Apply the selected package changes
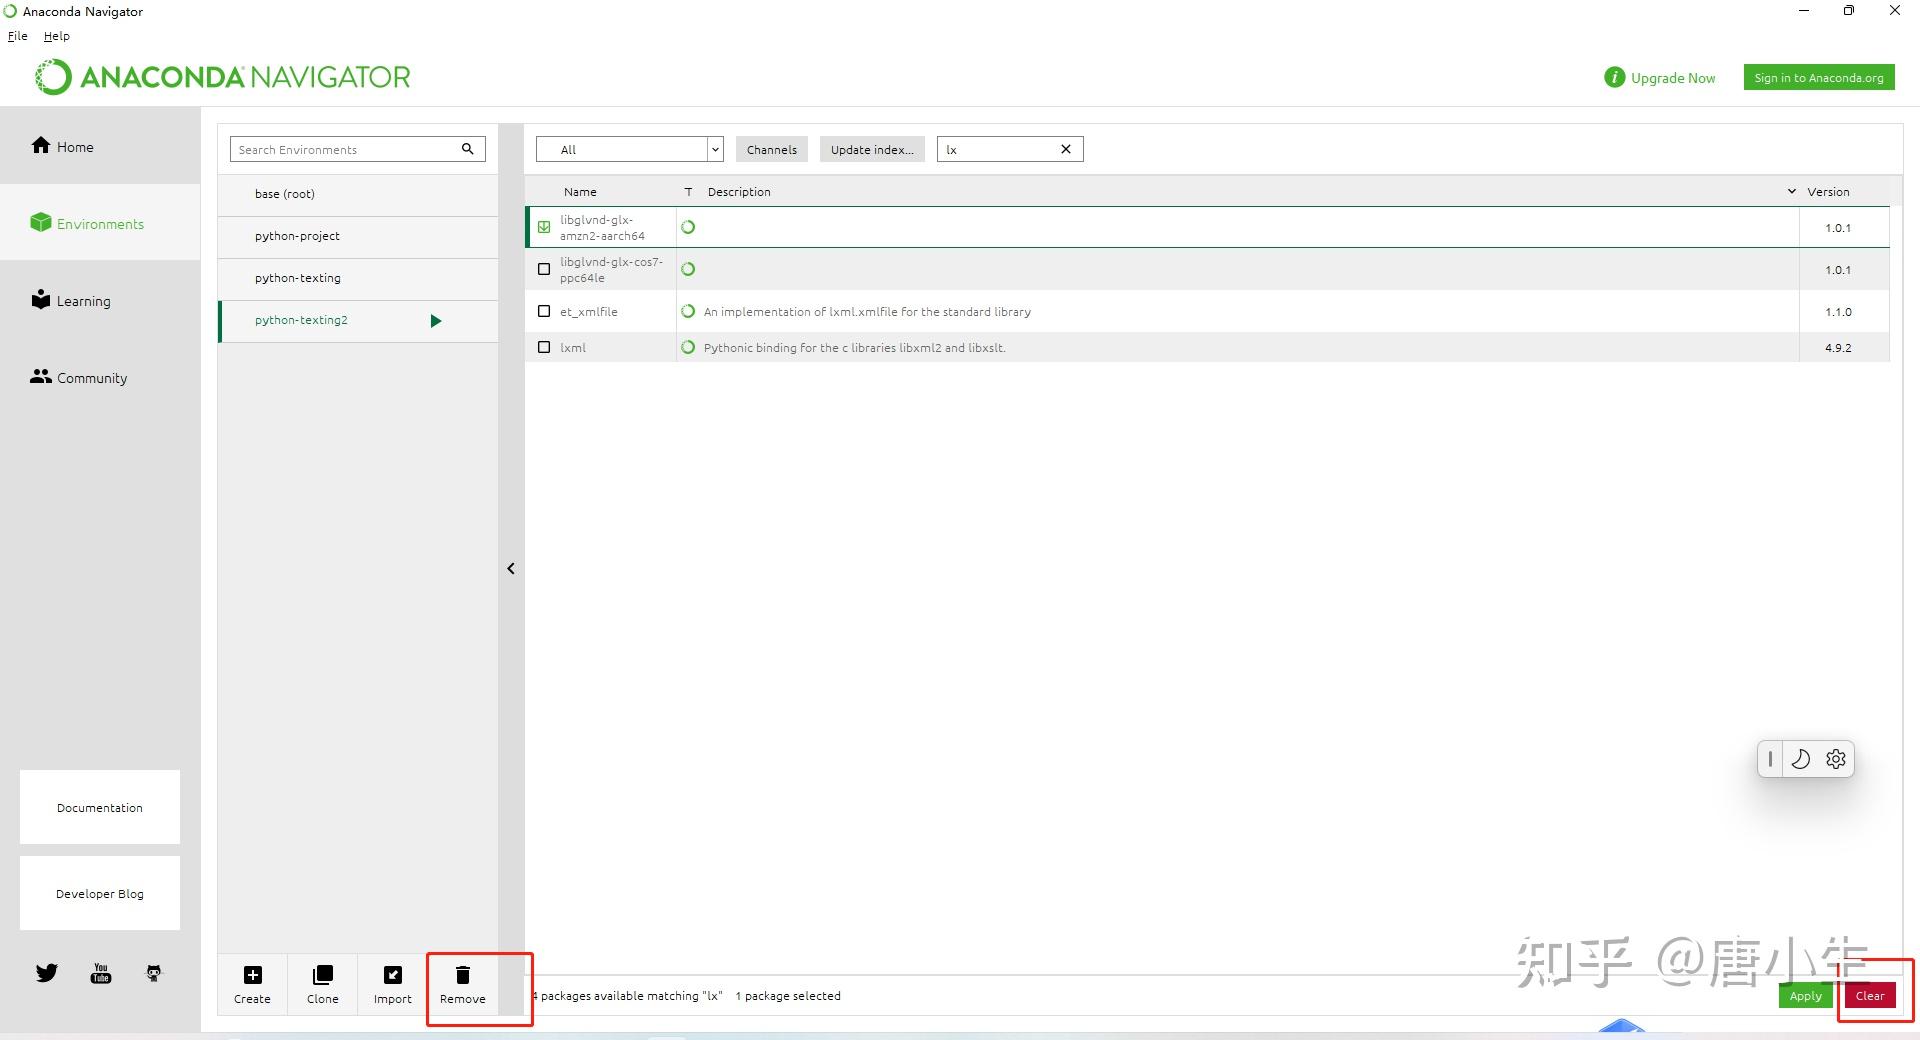The width and height of the screenshot is (1920, 1040). tap(1805, 995)
